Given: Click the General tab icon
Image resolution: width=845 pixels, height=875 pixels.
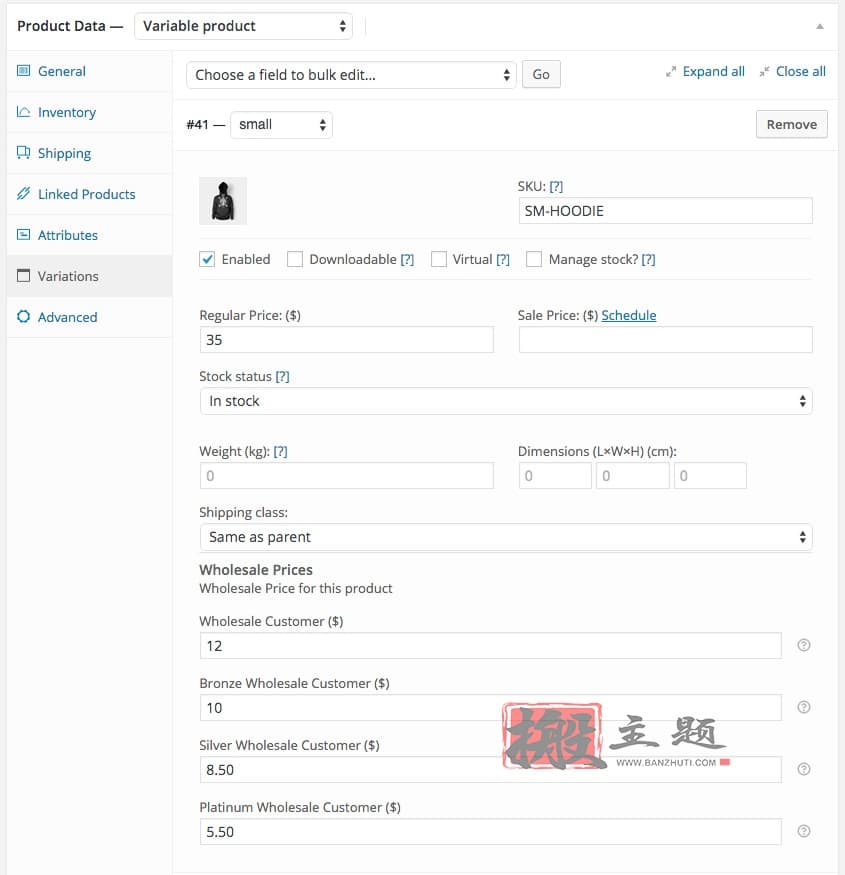Looking at the screenshot, I should pos(23,70).
